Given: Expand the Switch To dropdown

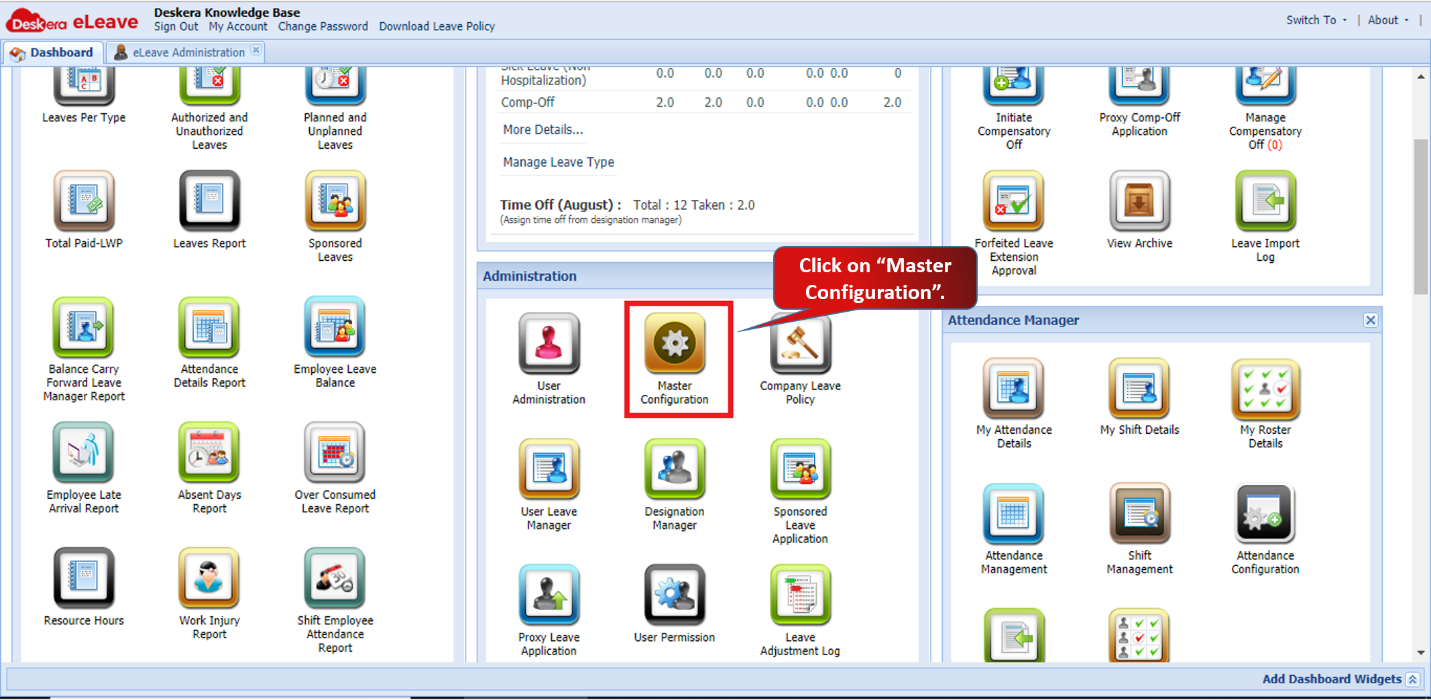Looking at the screenshot, I should click(x=1313, y=19).
